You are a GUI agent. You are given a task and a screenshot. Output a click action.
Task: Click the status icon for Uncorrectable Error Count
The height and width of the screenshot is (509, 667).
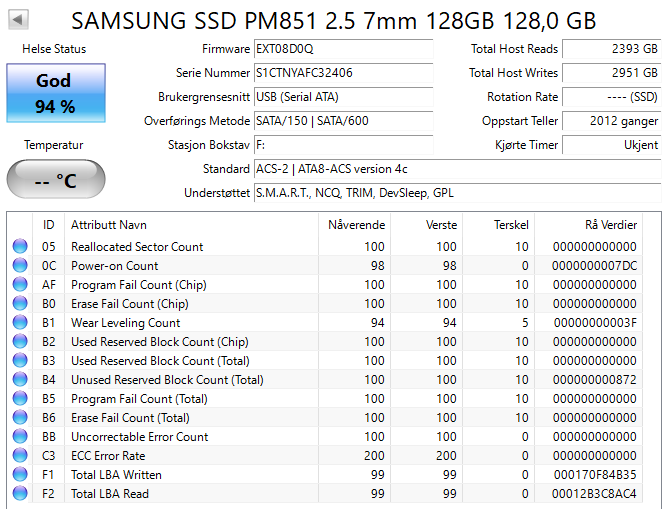(20, 437)
